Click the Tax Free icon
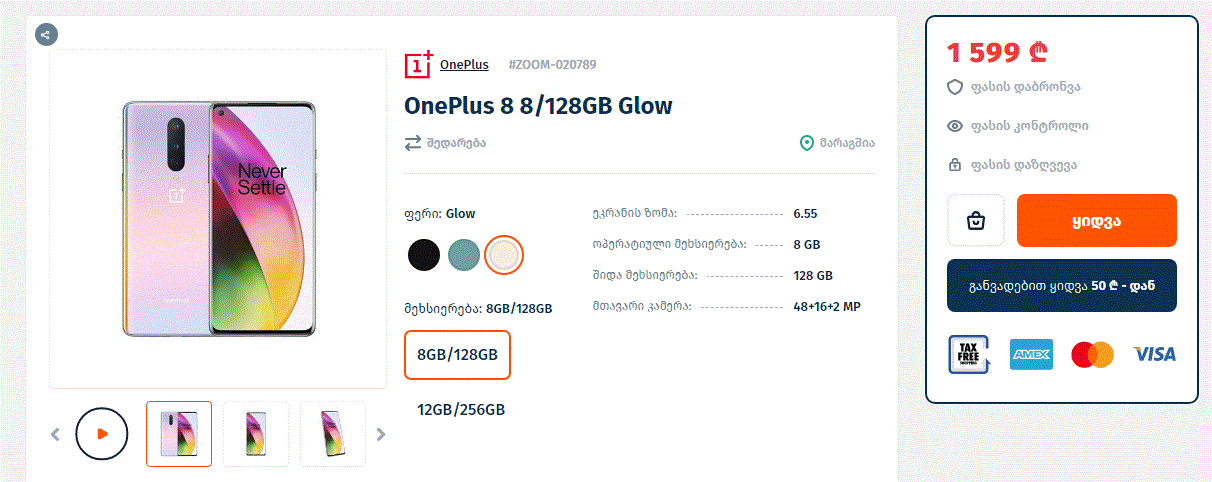 (968, 354)
